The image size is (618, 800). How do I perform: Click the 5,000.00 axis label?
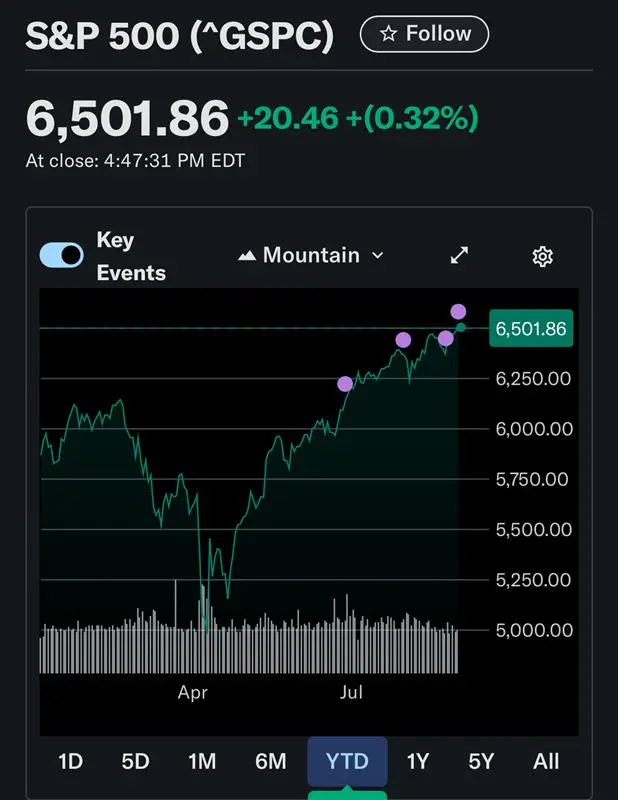click(x=534, y=630)
